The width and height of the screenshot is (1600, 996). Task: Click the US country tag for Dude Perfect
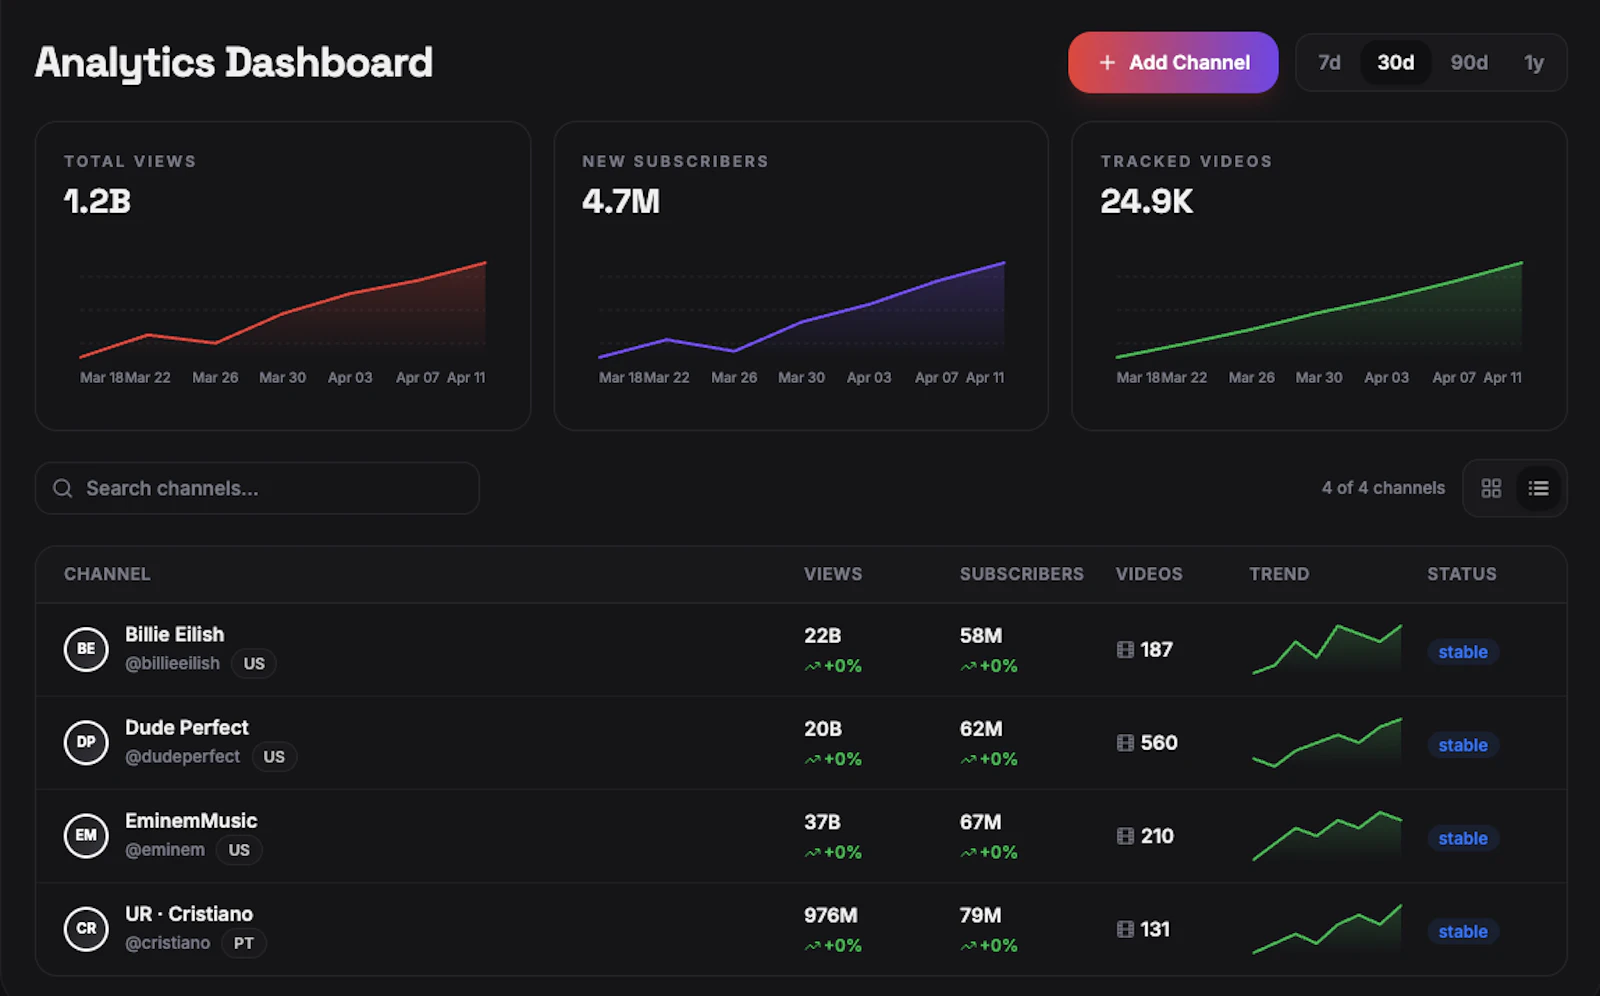point(274,756)
